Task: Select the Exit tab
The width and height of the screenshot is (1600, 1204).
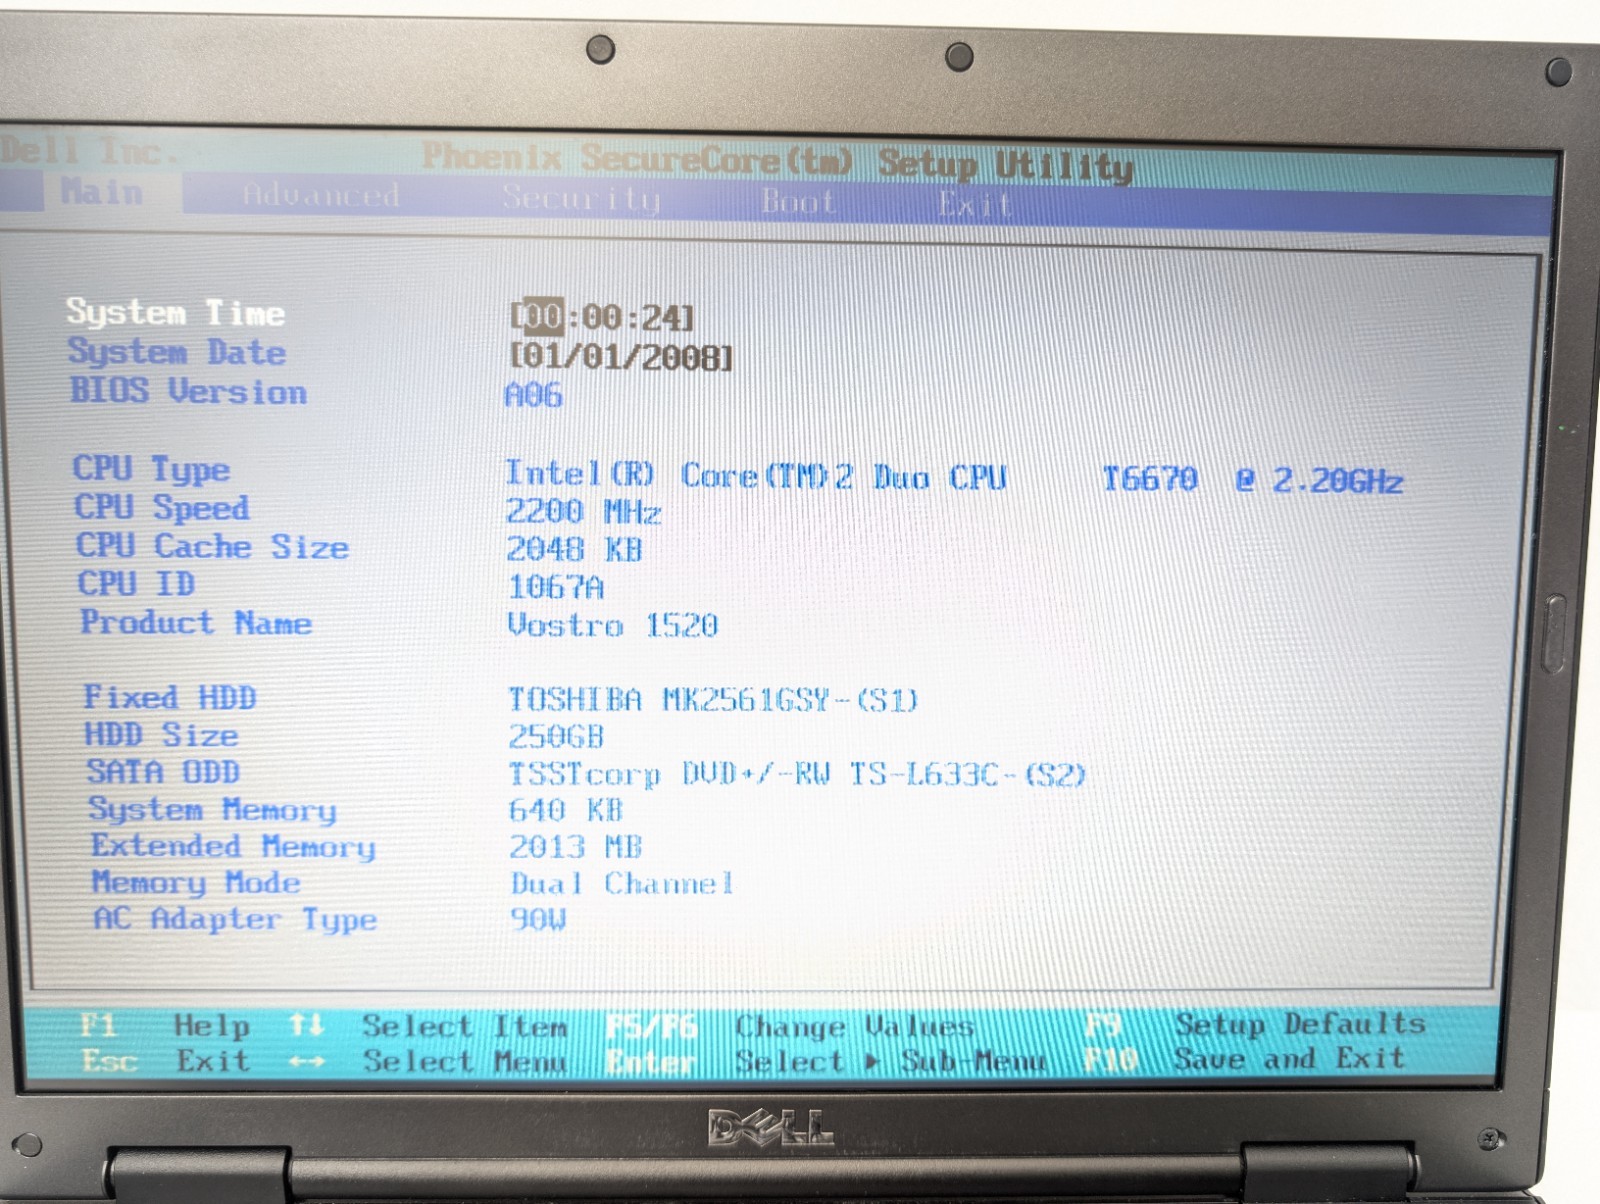Action: click(x=975, y=205)
